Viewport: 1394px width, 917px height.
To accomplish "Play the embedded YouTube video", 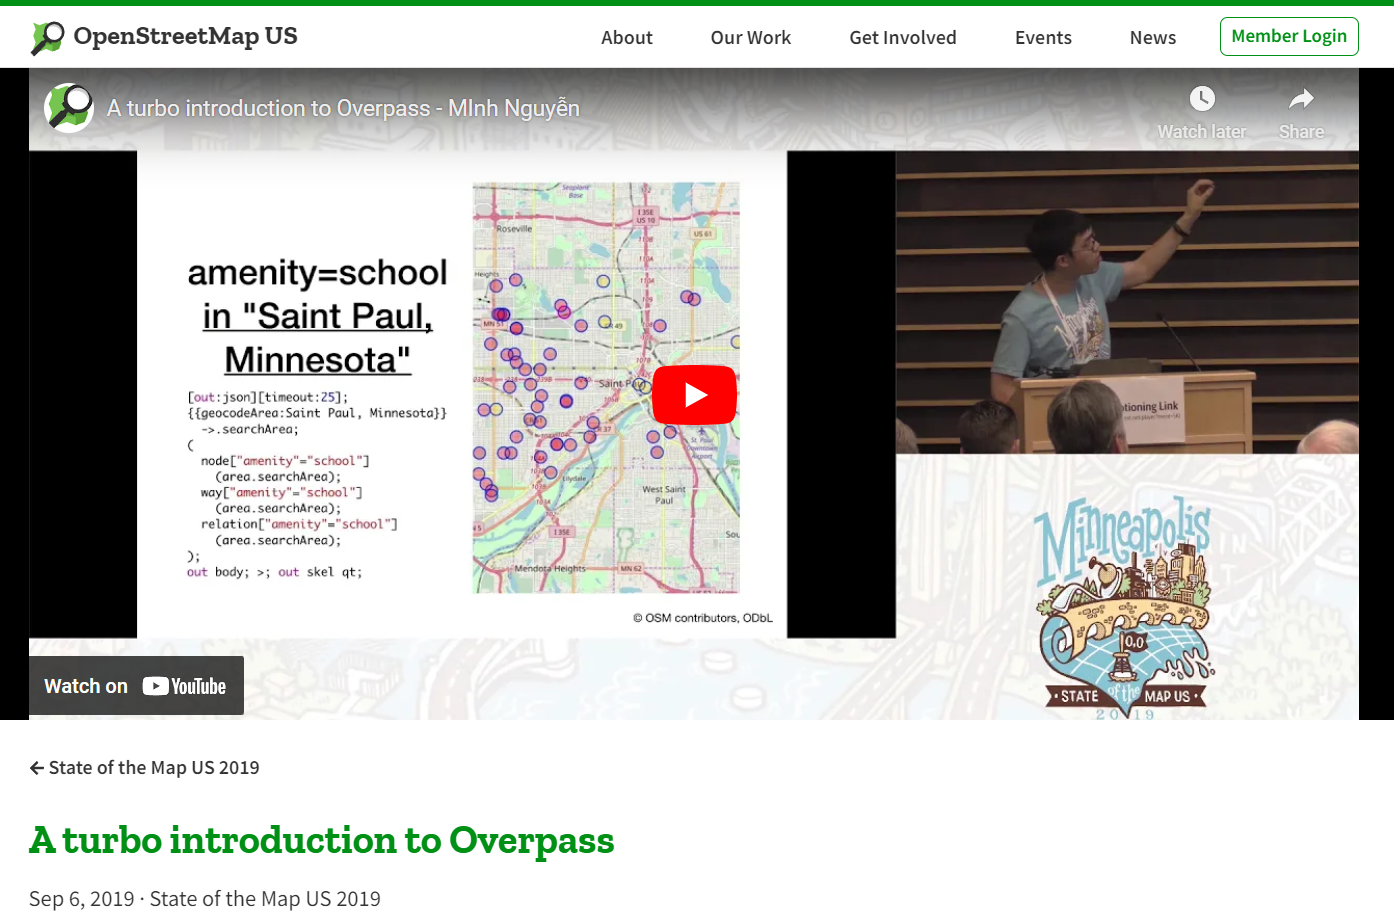I will [x=694, y=395].
